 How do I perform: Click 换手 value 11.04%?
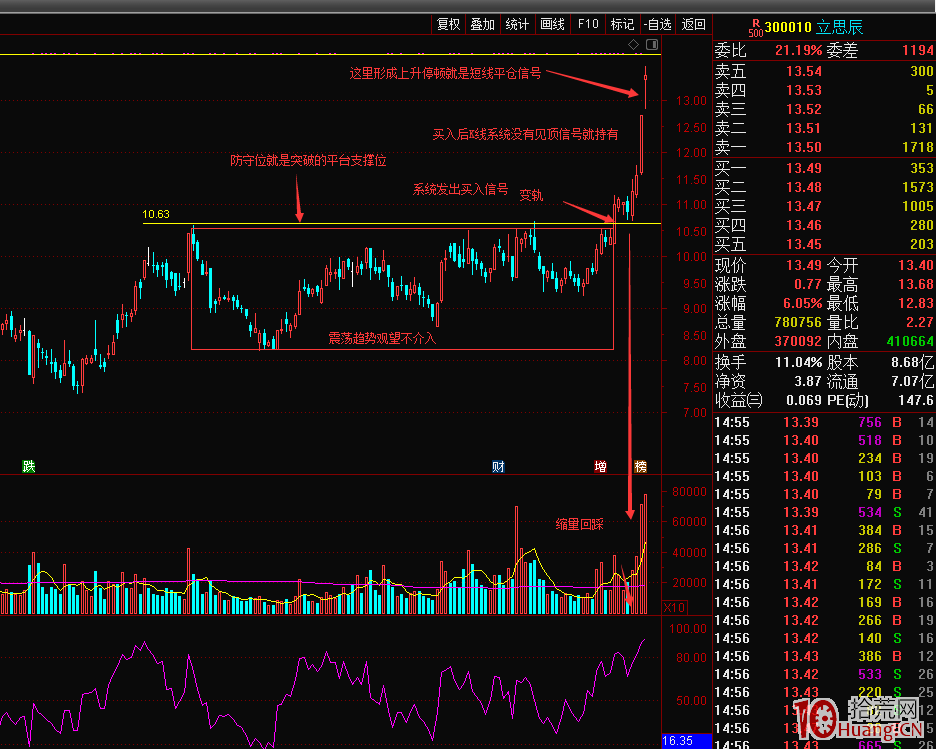pos(799,362)
